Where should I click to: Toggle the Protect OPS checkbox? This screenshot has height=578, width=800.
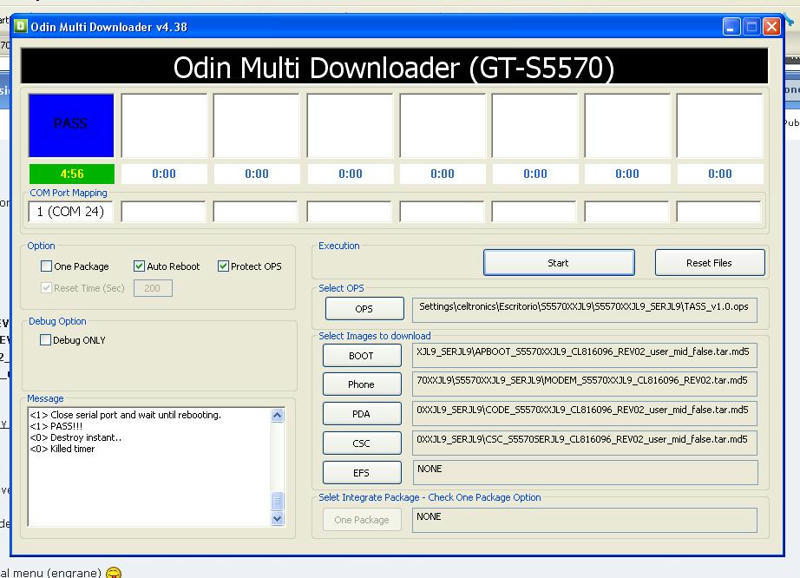pyautogui.click(x=224, y=267)
